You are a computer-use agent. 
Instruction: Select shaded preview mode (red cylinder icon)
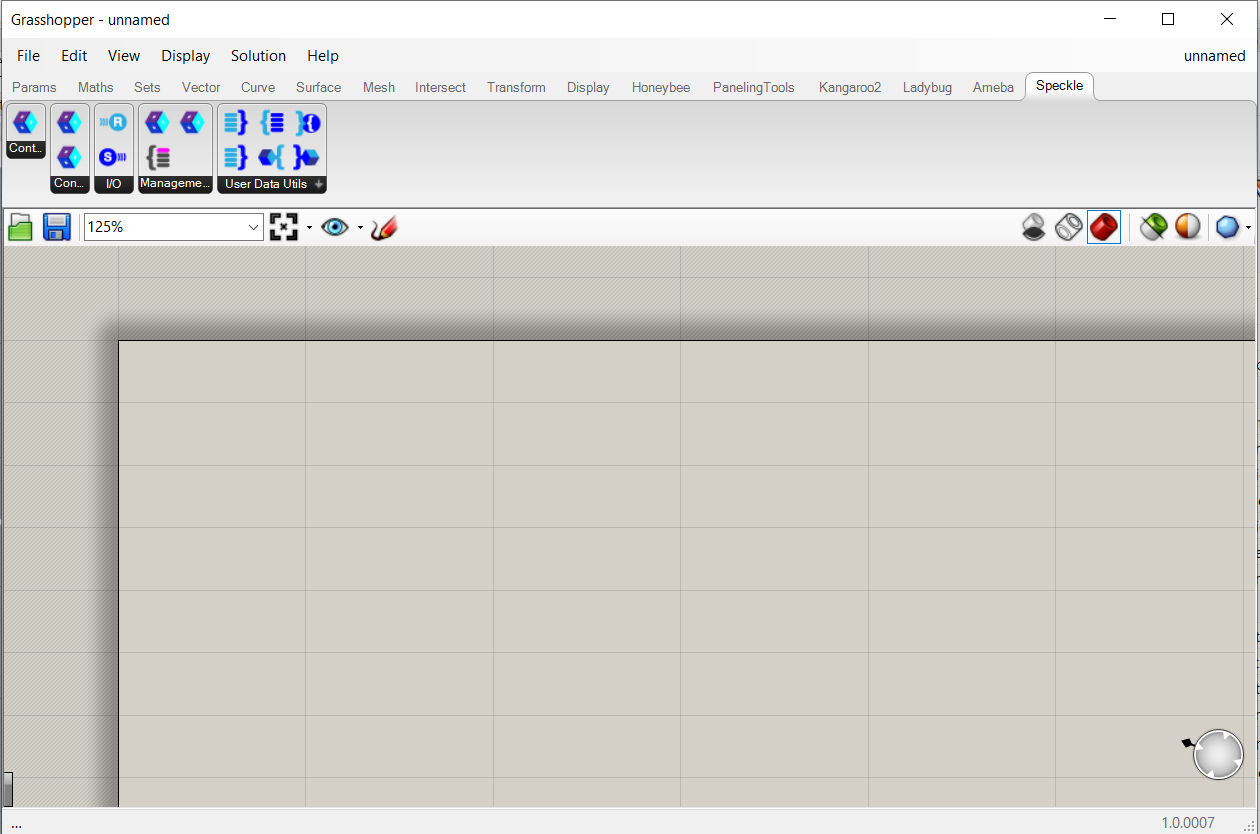[1103, 227]
